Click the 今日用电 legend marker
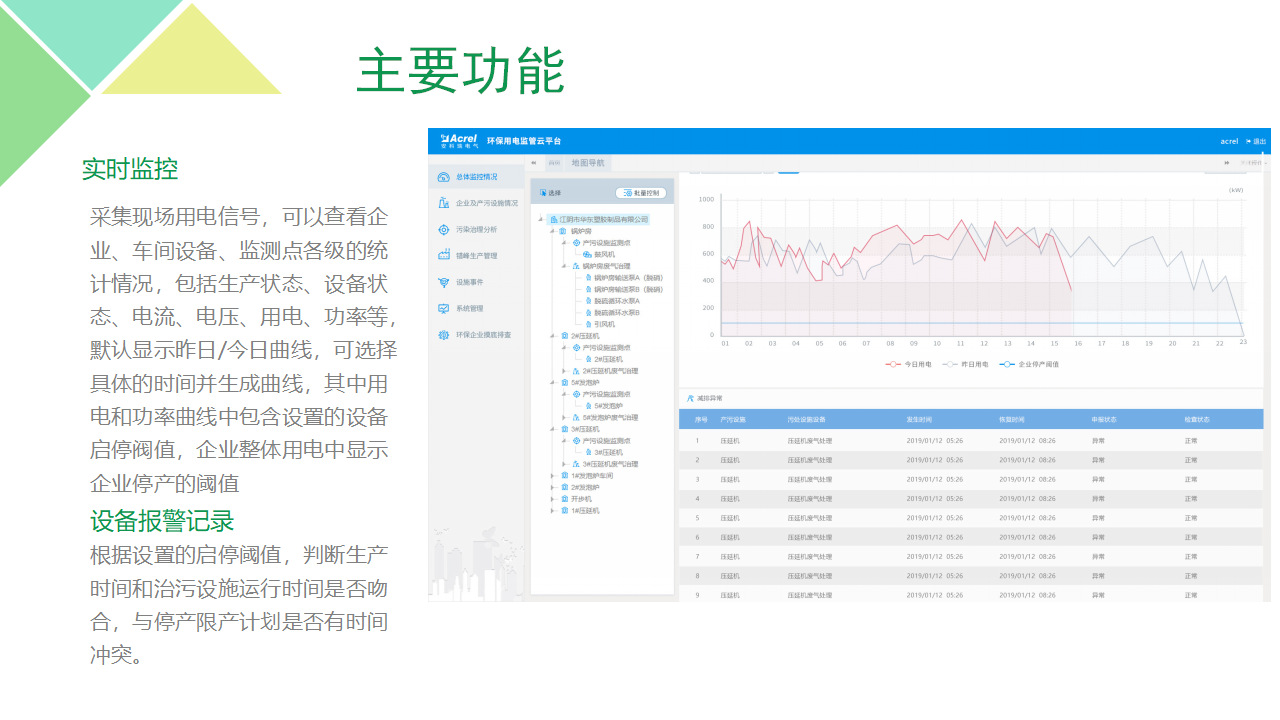 coord(893,364)
